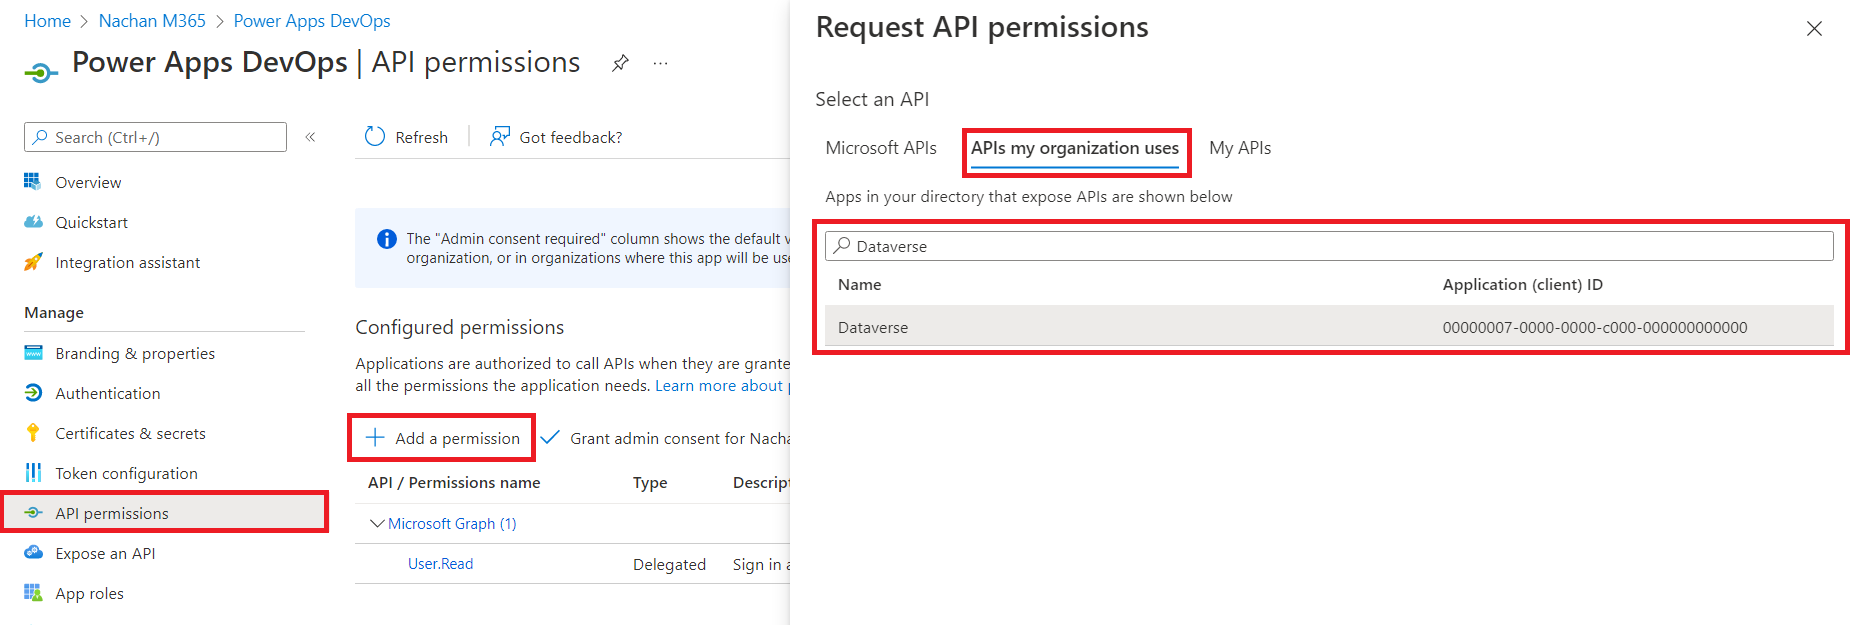Switch to the Microsoft APIs tab
Image resolution: width=1859 pixels, height=625 pixels.
880,148
